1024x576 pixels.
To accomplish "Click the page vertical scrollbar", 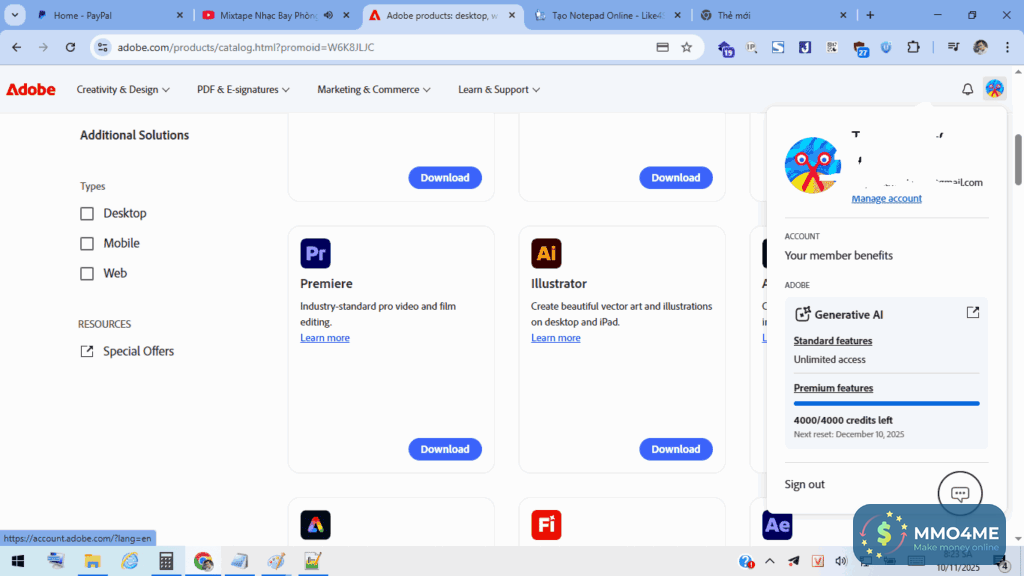I will click(x=1018, y=160).
